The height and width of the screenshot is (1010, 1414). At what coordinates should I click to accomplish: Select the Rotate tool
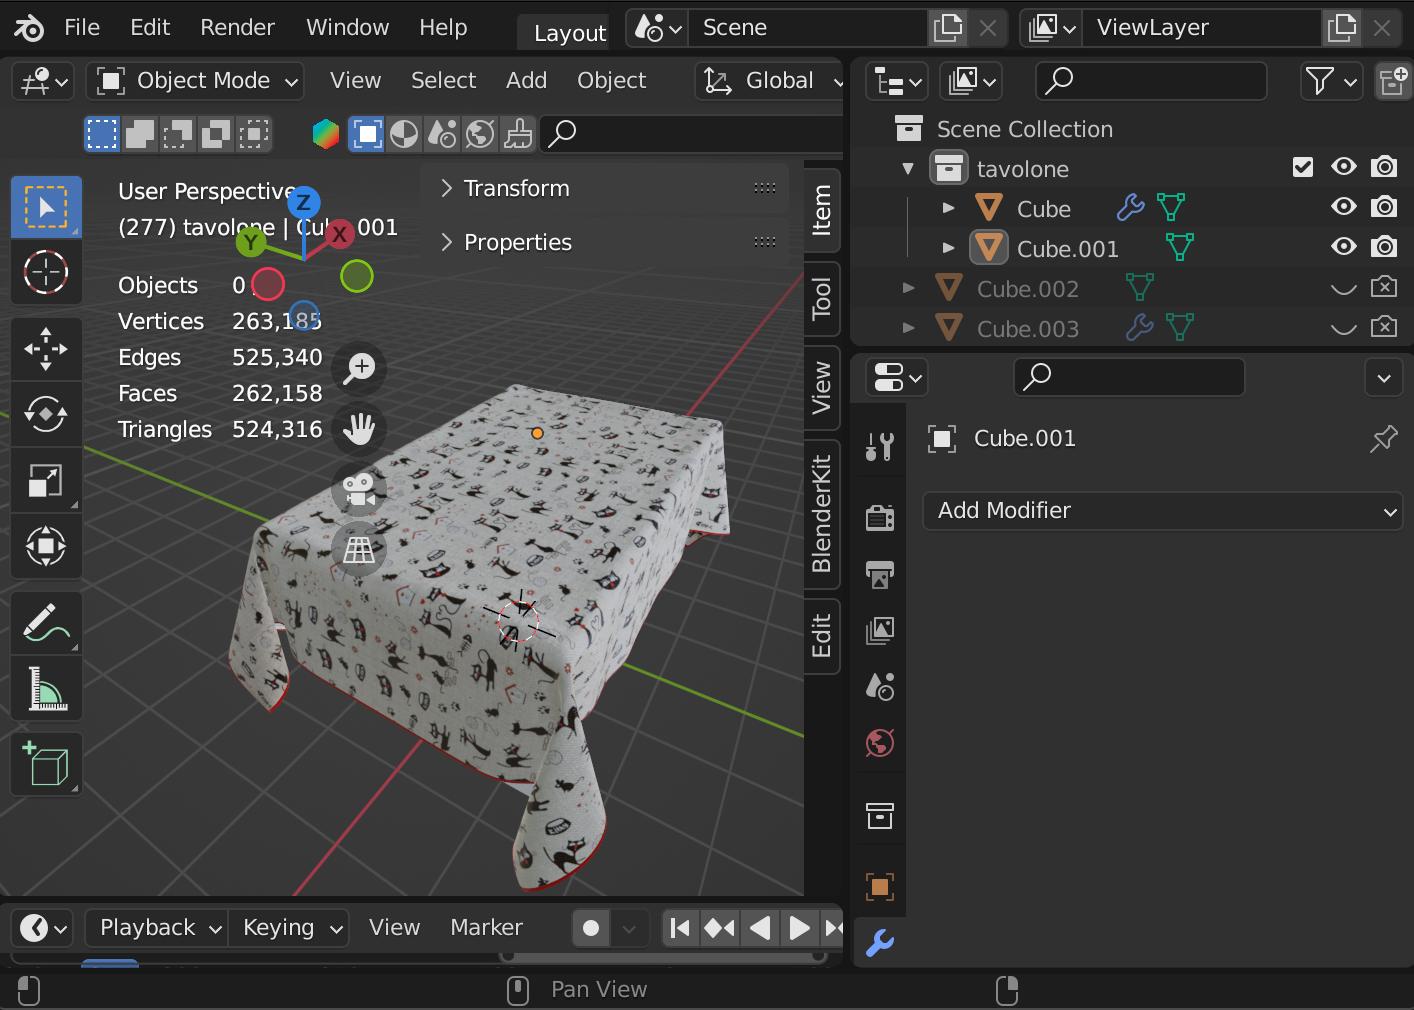[x=45, y=414]
